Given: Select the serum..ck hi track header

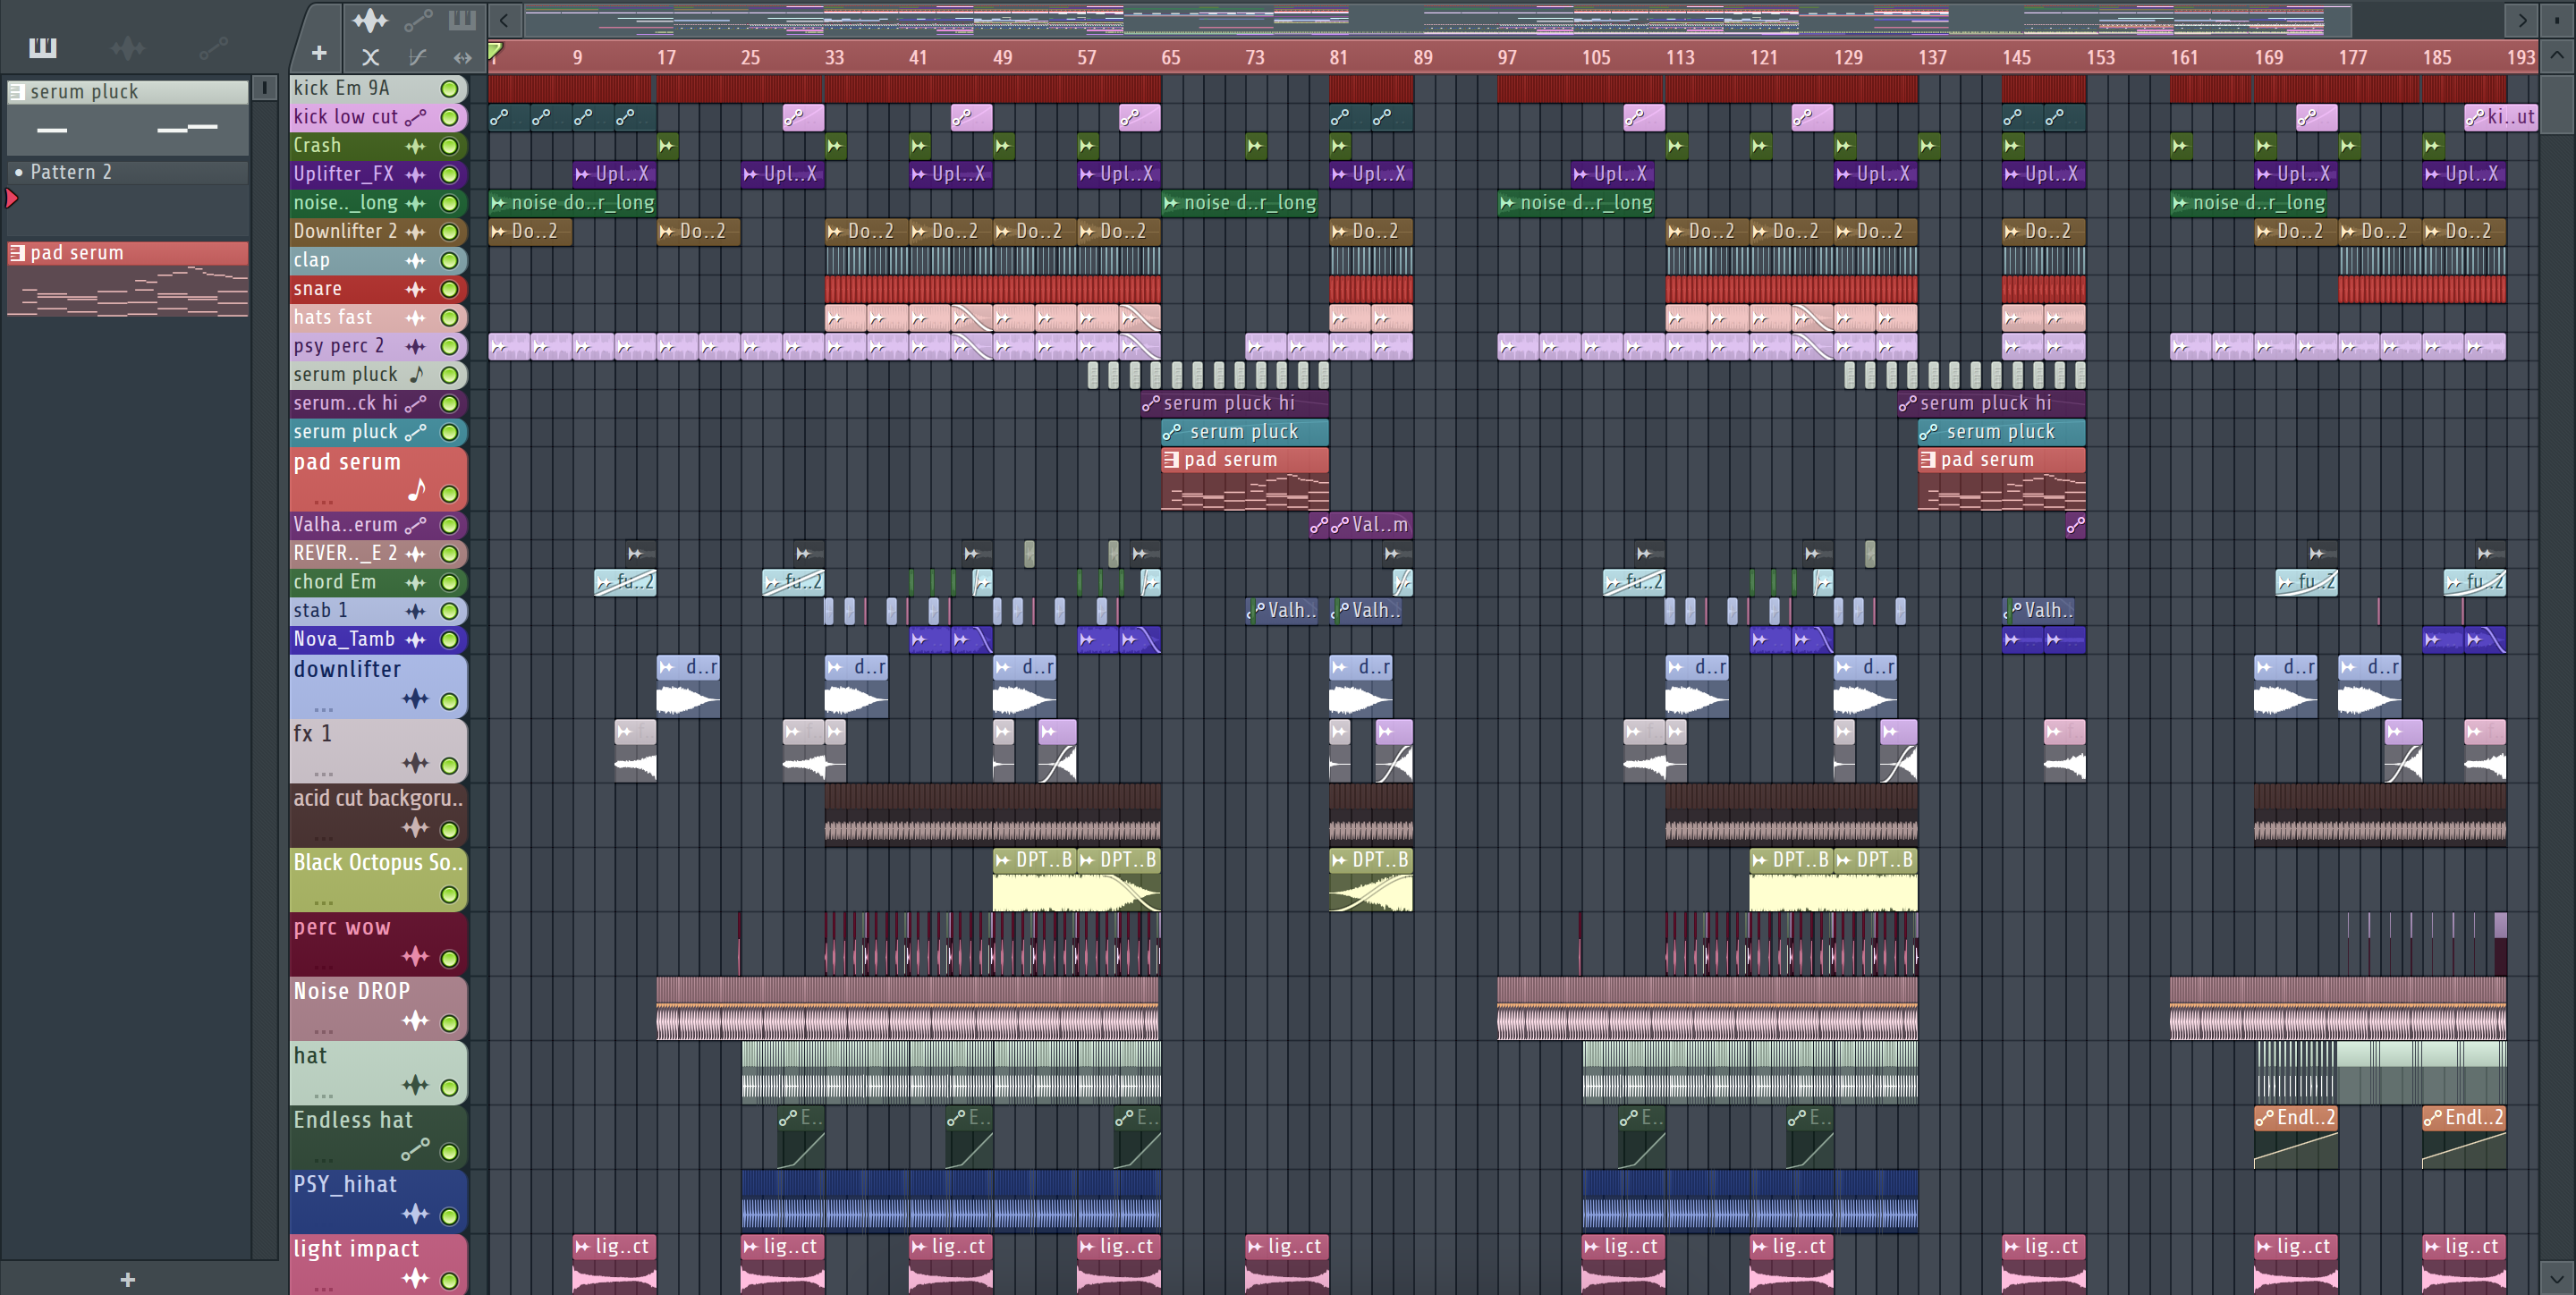Looking at the screenshot, I should pyautogui.click(x=378, y=404).
